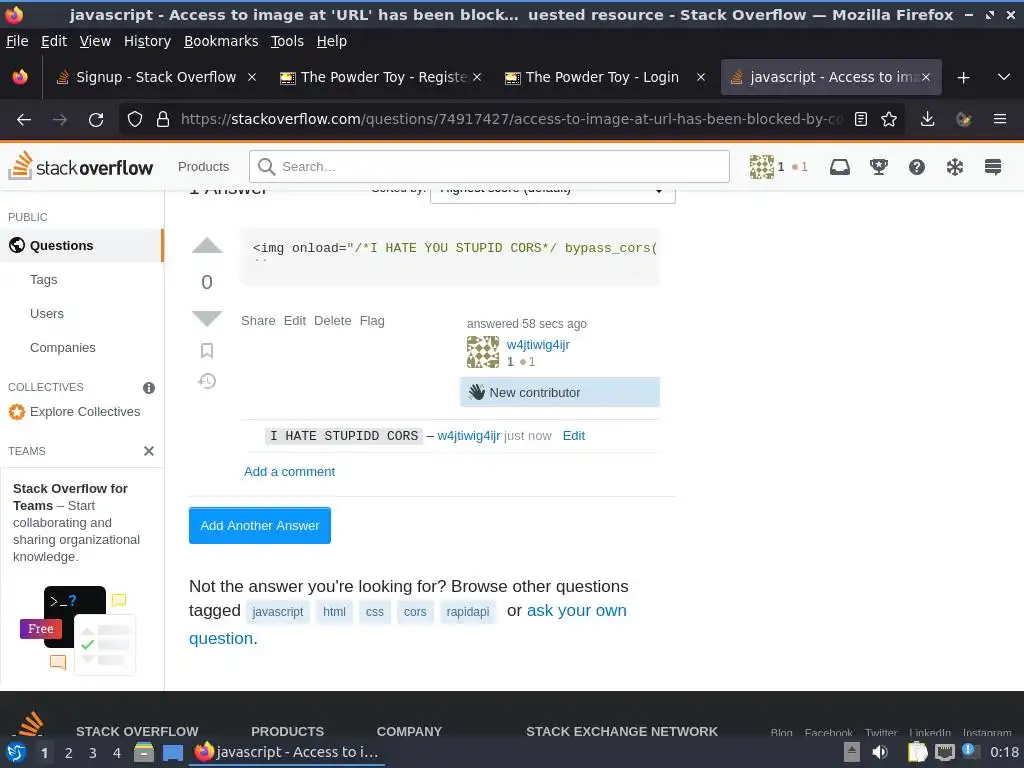
Task: Bookmark this answer
Action: (207, 351)
